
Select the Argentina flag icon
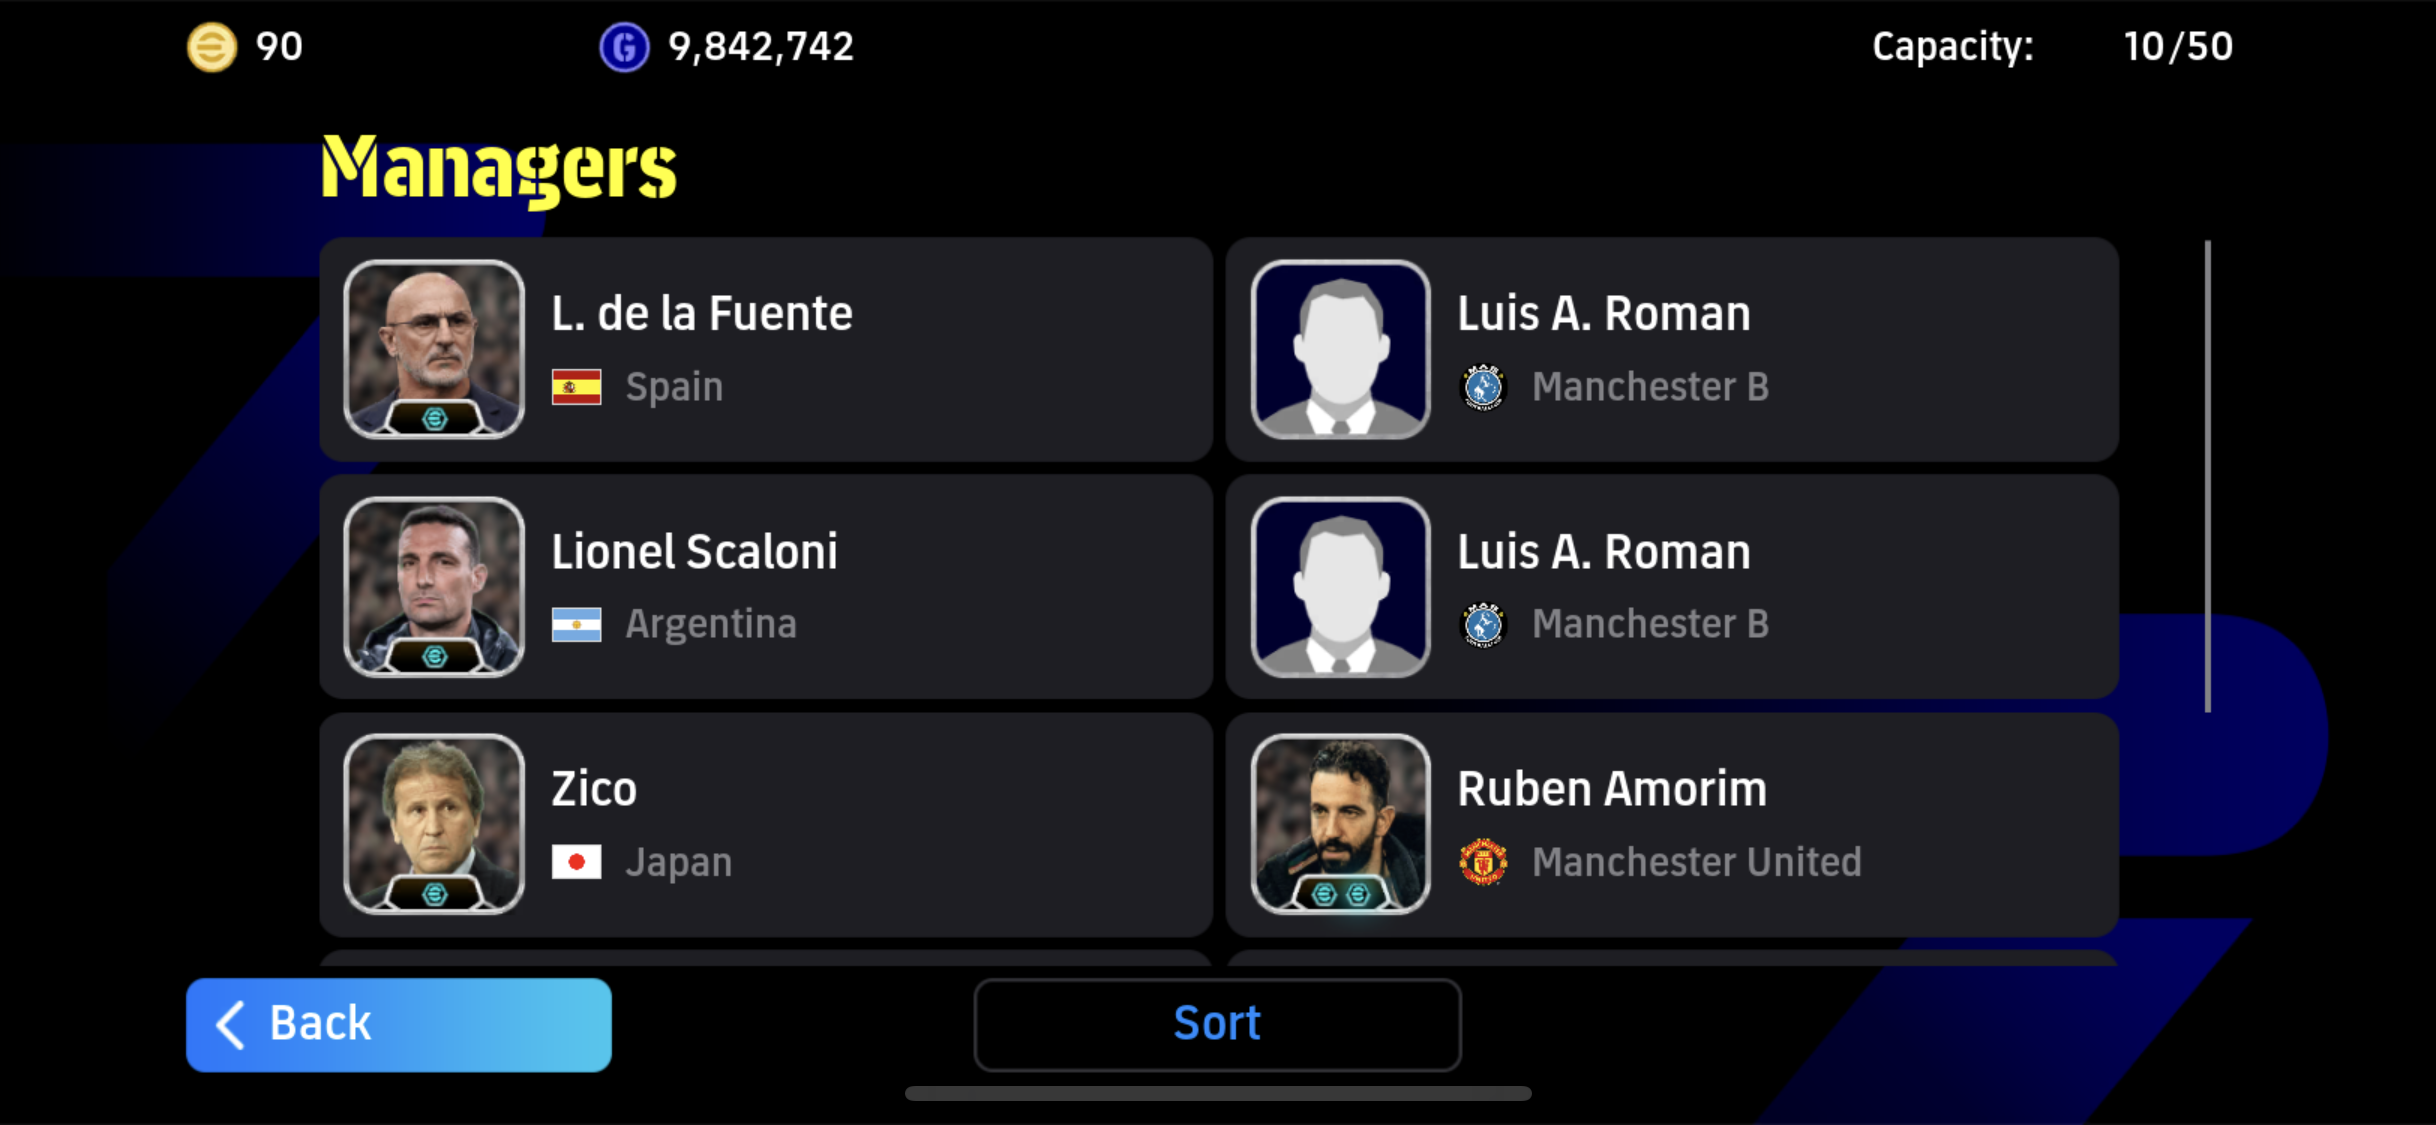click(x=577, y=624)
